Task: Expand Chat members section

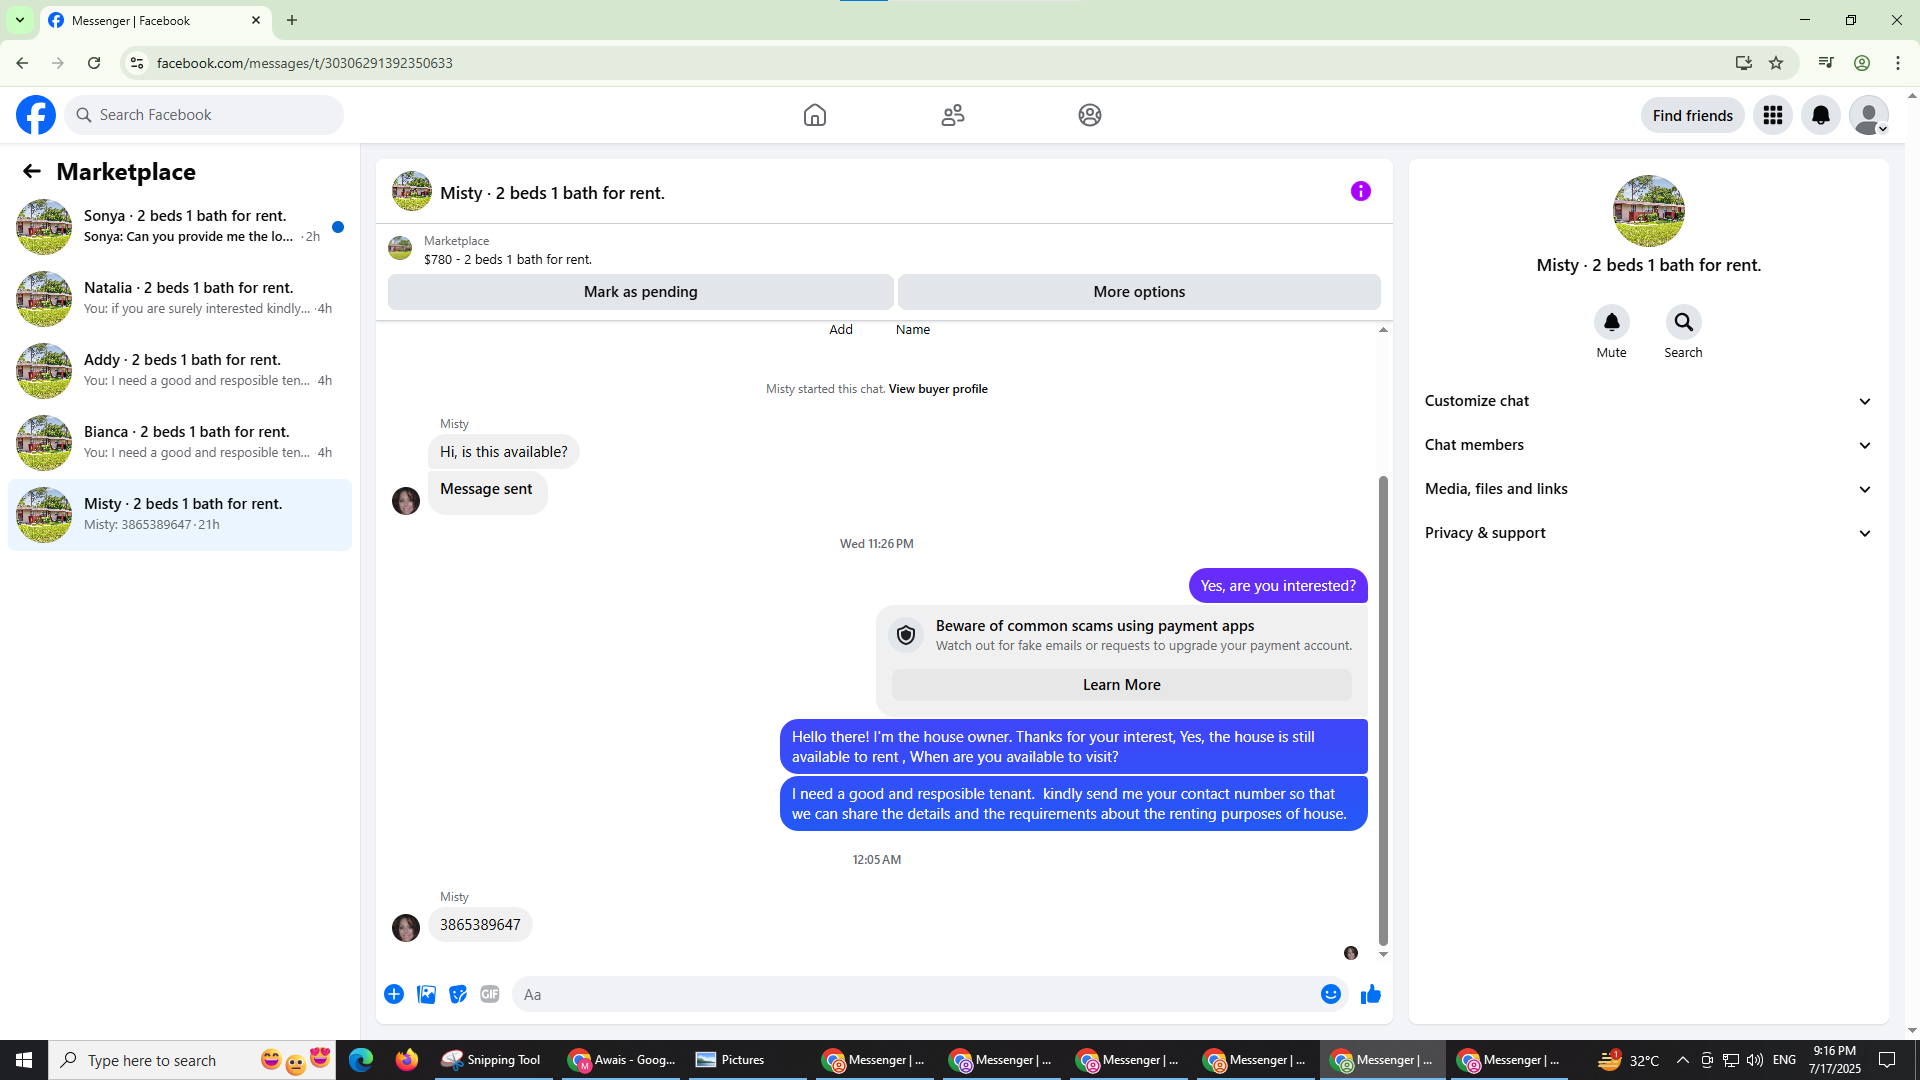Action: [x=1648, y=445]
